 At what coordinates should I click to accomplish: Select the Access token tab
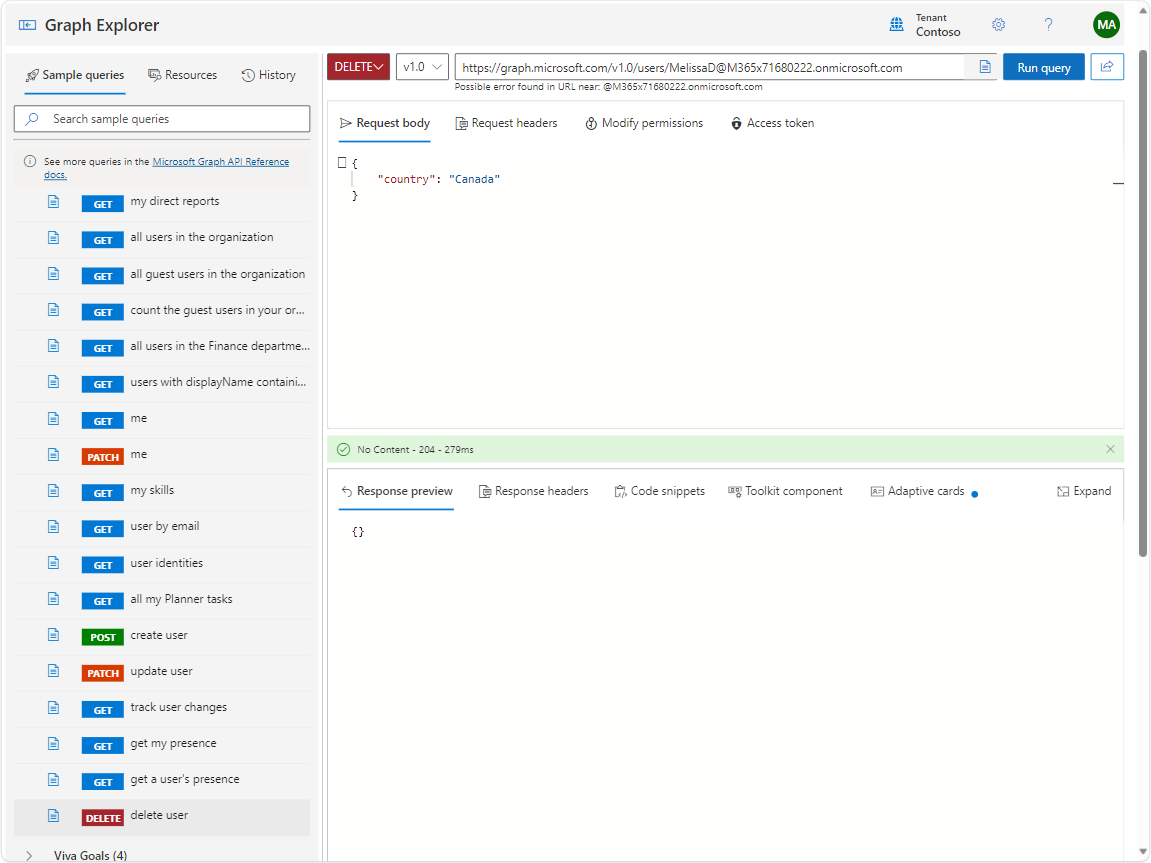(x=772, y=123)
